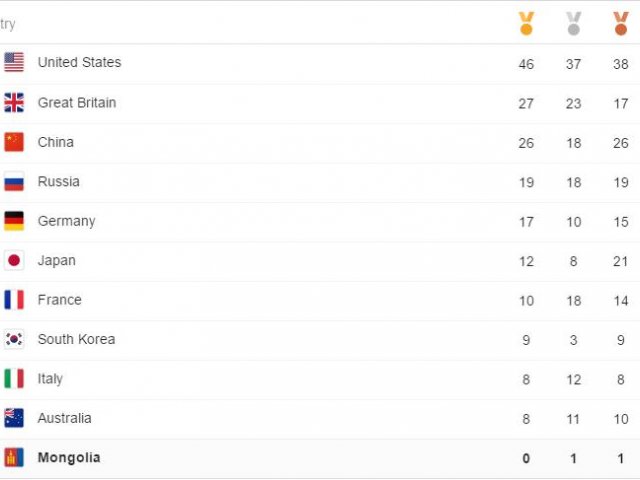Click the silver medal column header

tap(573, 23)
